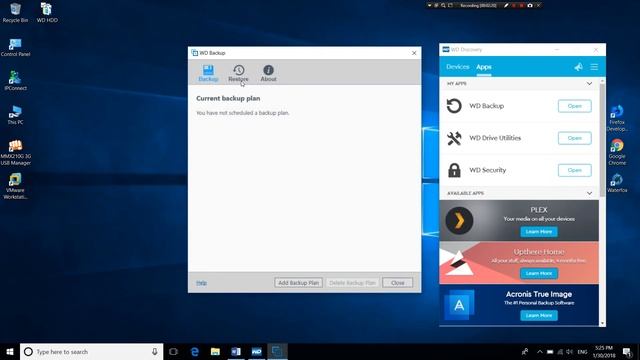The image size is (640, 360).
Task: Click the volume icon in system tray
Action: pyautogui.click(x=569, y=351)
